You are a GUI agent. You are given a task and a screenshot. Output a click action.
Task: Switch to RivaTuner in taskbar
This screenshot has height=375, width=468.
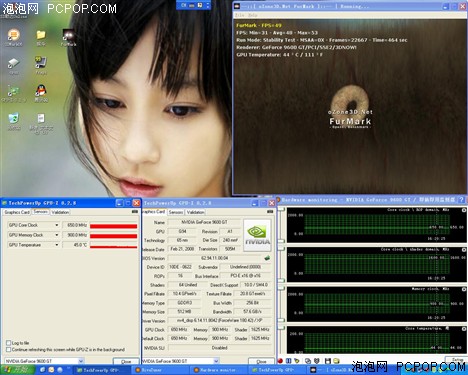click(159, 370)
